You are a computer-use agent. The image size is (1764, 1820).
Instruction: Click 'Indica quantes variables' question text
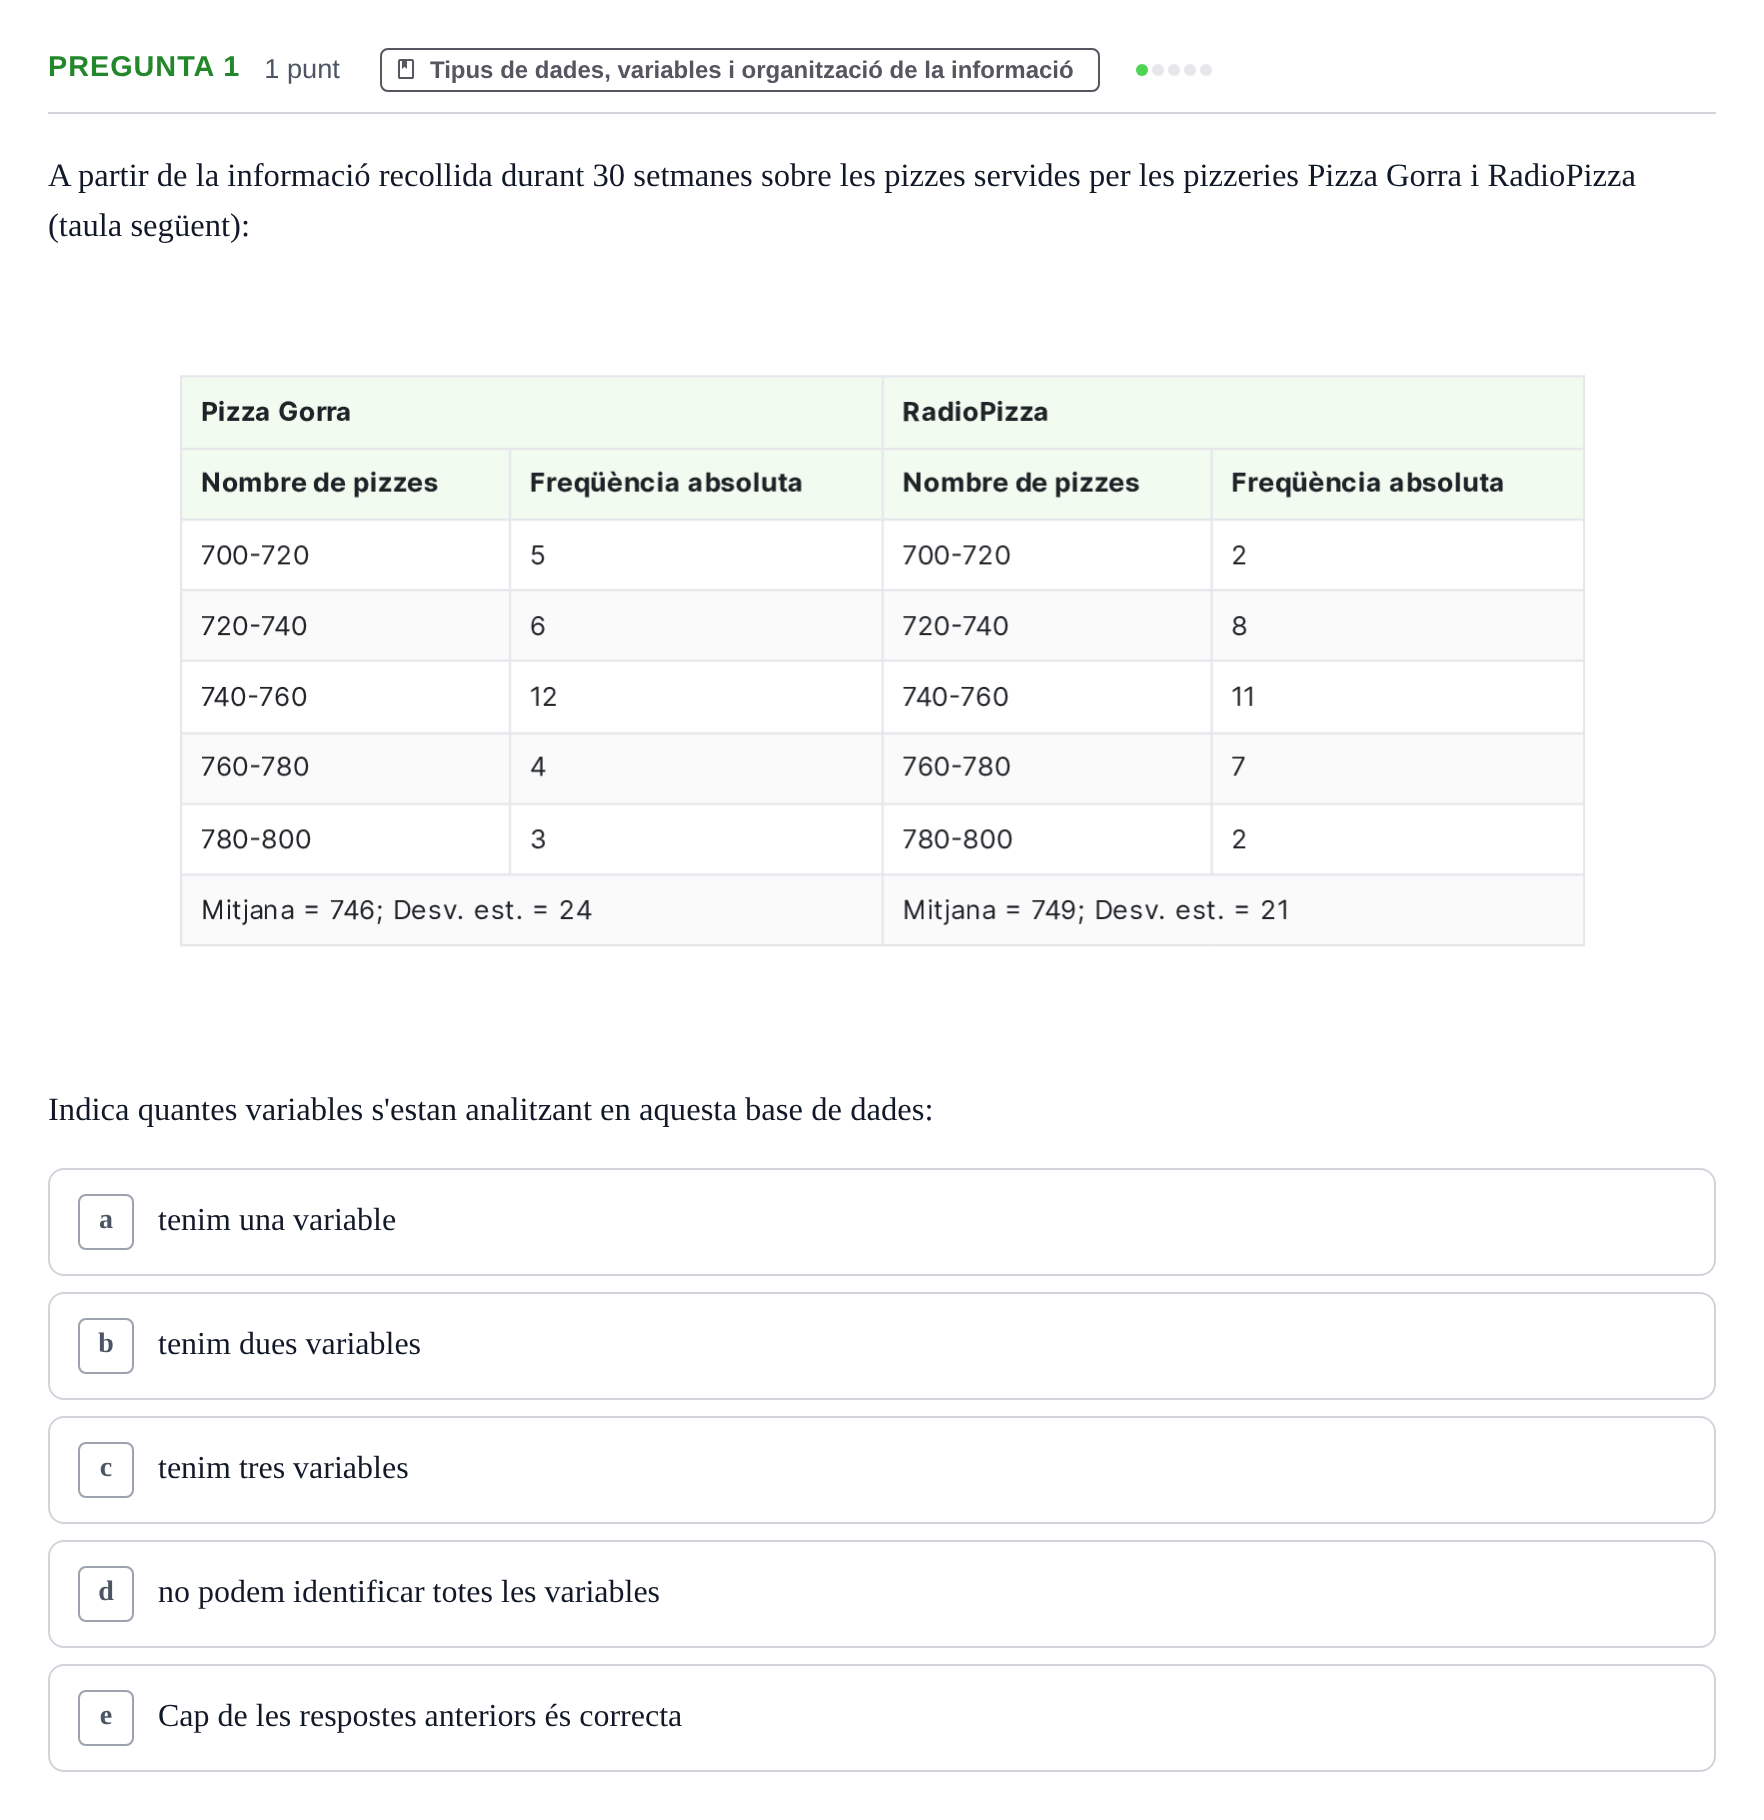[x=490, y=1110]
